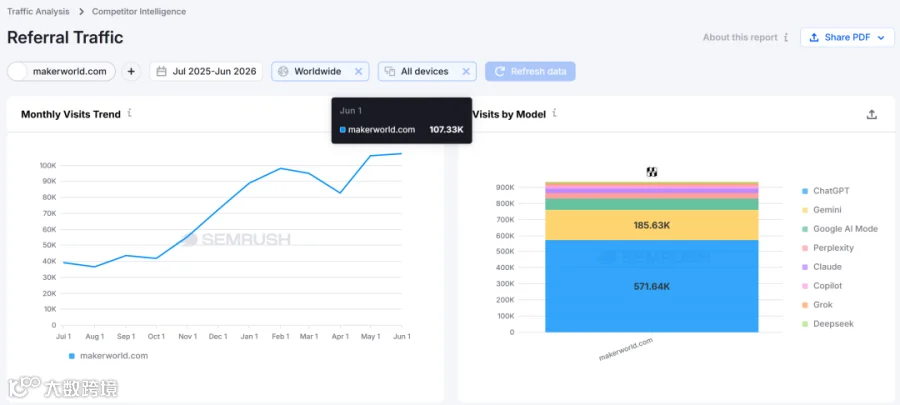Click the upload icon on Share PDF
This screenshot has width=900, height=405.
click(x=814, y=37)
